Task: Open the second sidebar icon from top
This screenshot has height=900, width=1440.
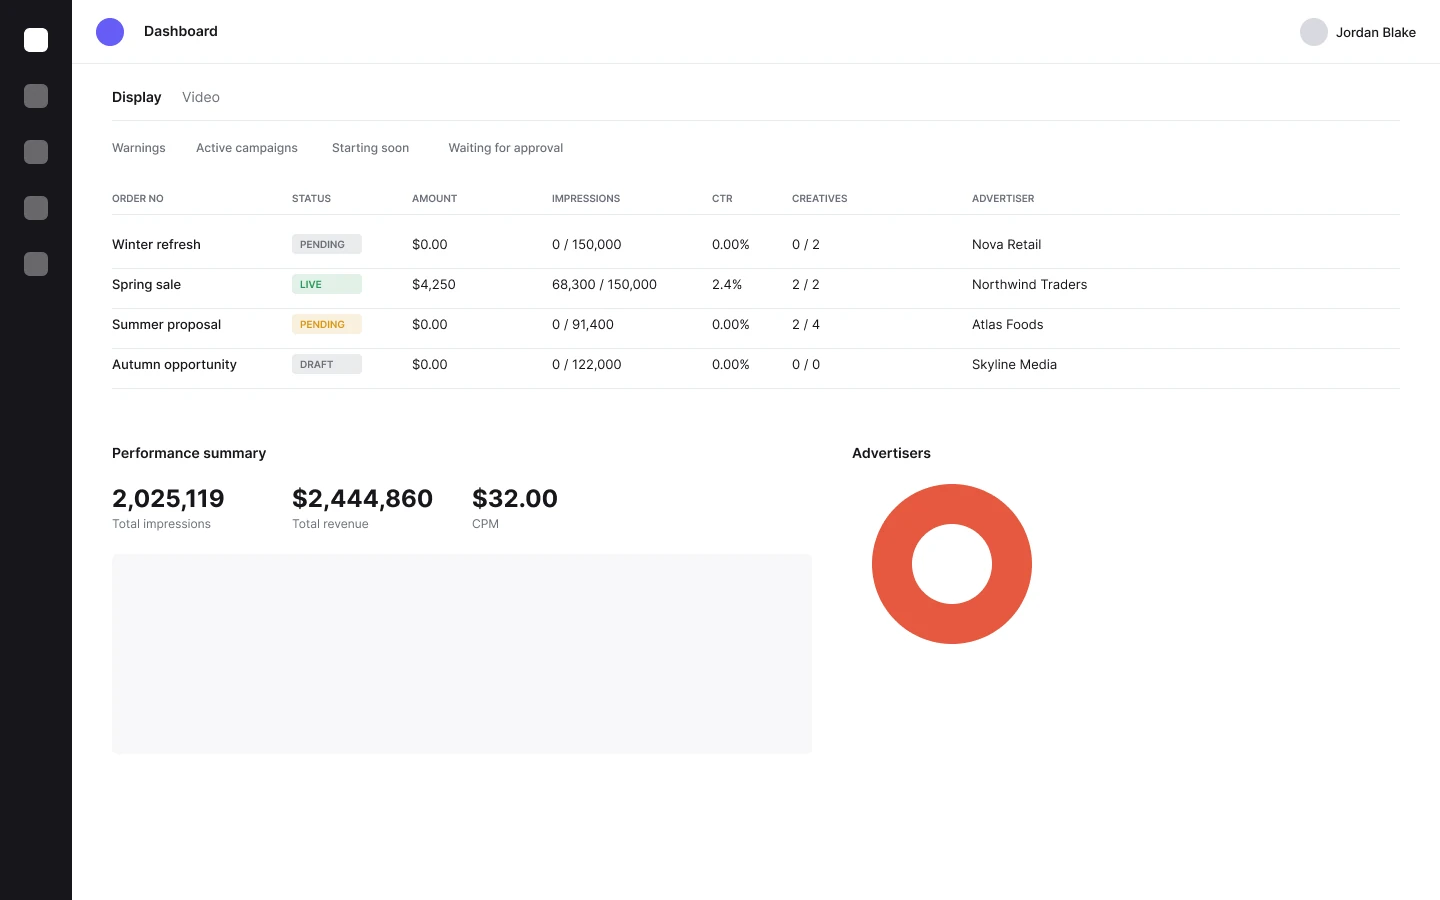Action: (x=36, y=96)
